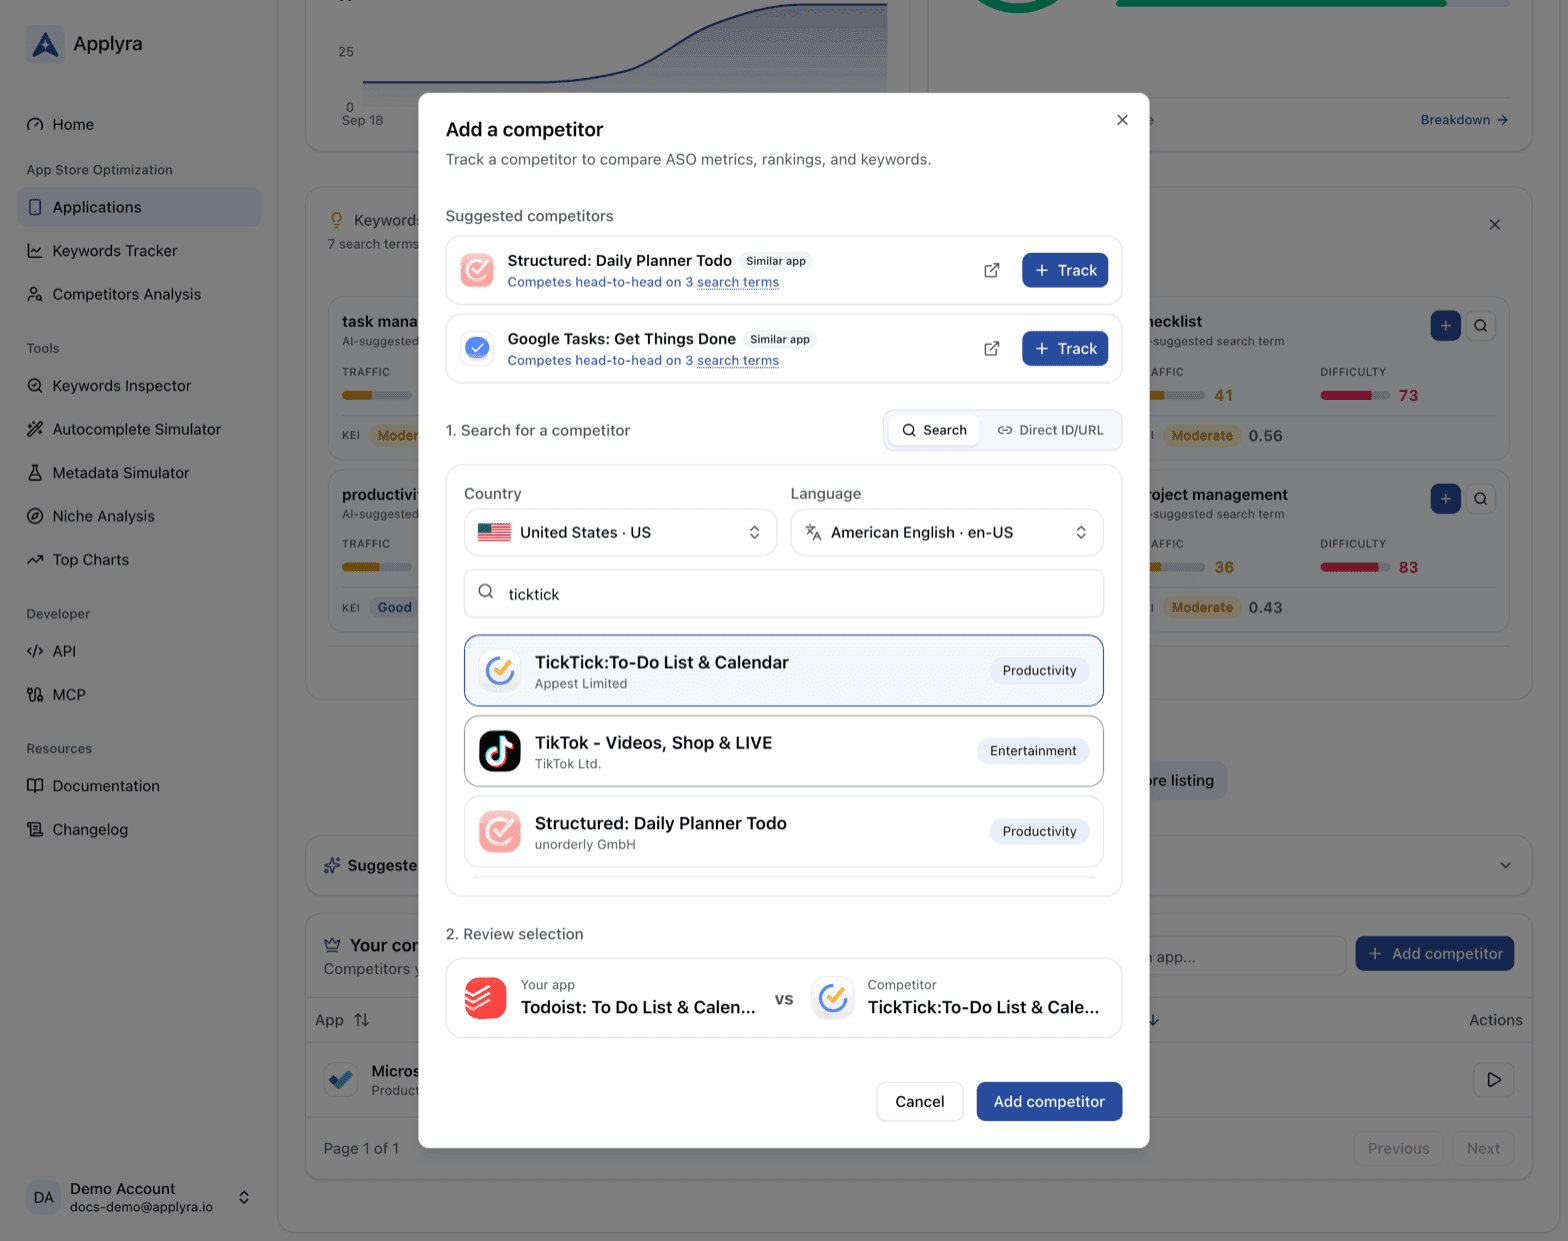Select TickTick:To-Do List & Calendar result
This screenshot has height=1241, width=1568.
coord(784,671)
